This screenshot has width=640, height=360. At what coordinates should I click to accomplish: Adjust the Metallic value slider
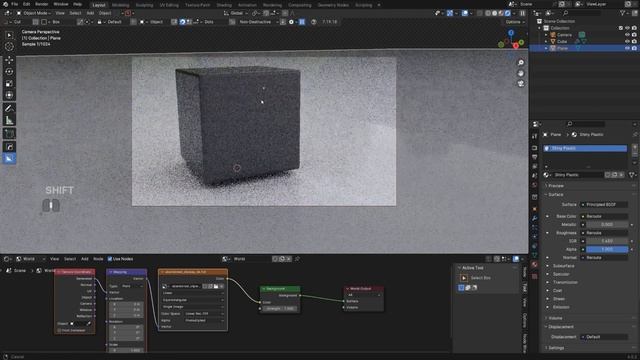[x=607, y=224]
